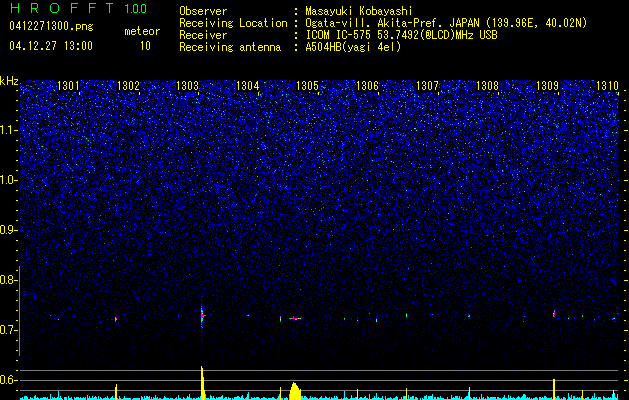
Task: Click the Receiving Location label
Action: pos(233,23)
